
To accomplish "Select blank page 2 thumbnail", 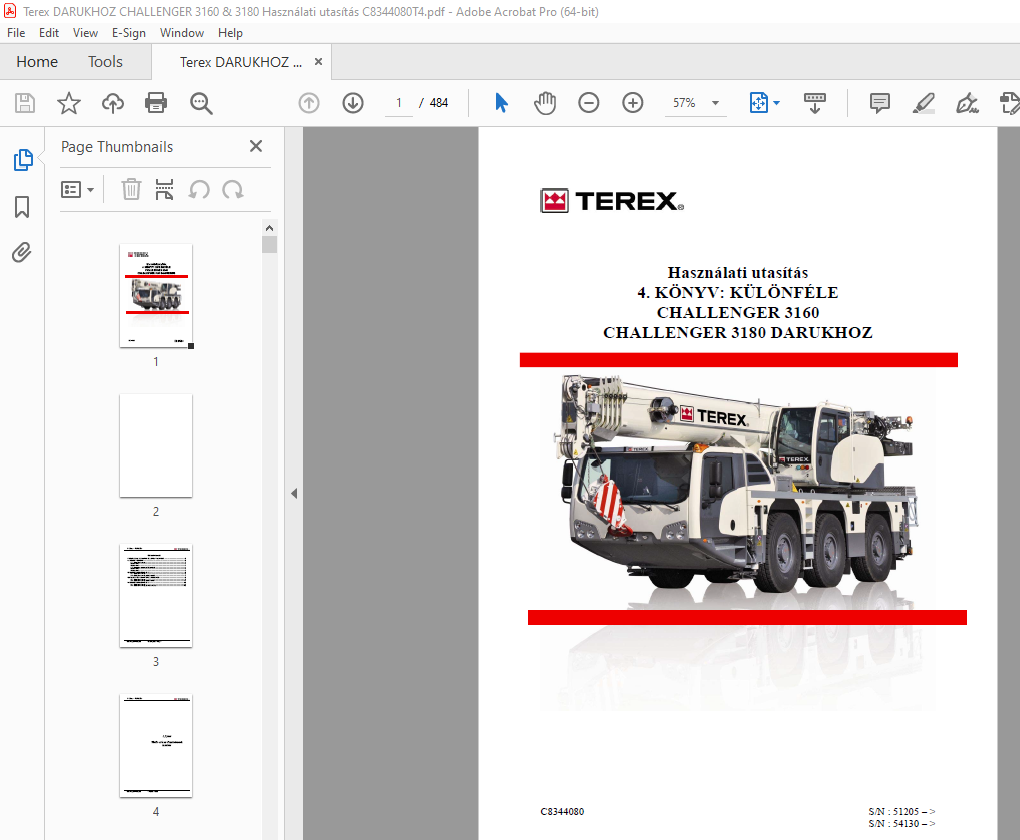I will (156, 446).
